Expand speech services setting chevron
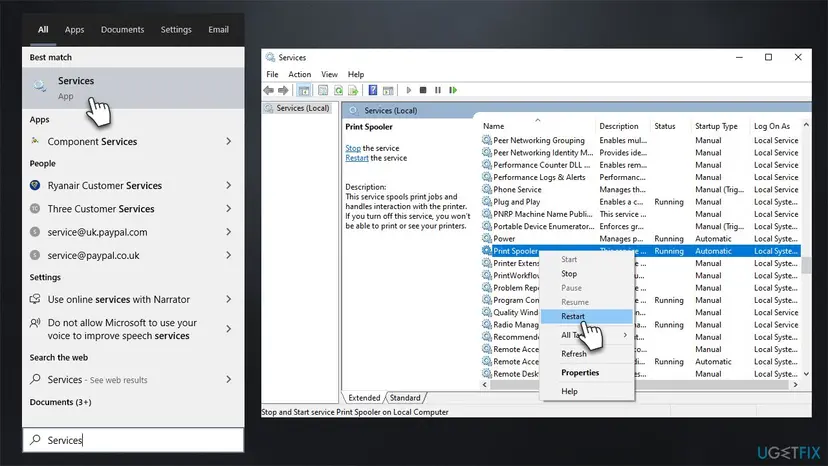 pyautogui.click(x=229, y=329)
